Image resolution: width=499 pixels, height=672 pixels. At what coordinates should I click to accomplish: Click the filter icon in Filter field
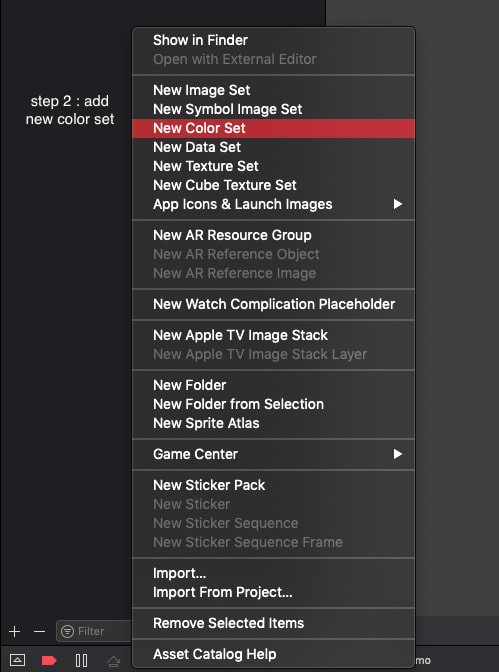pyautogui.click(x=67, y=631)
